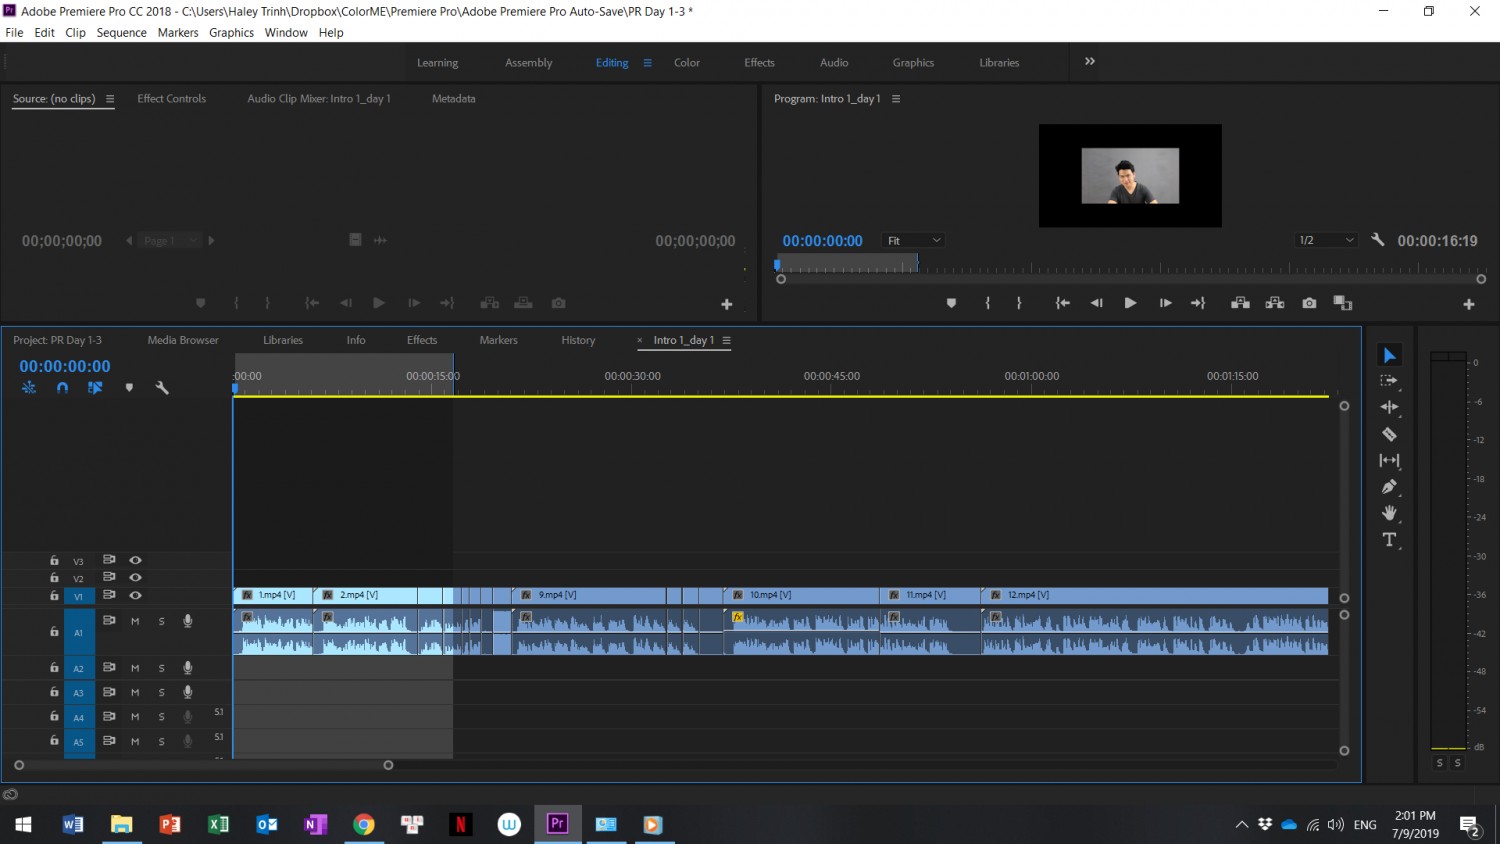The width and height of the screenshot is (1500, 844).
Task: Open timeline display settings wrench
Action: (162, 387)
